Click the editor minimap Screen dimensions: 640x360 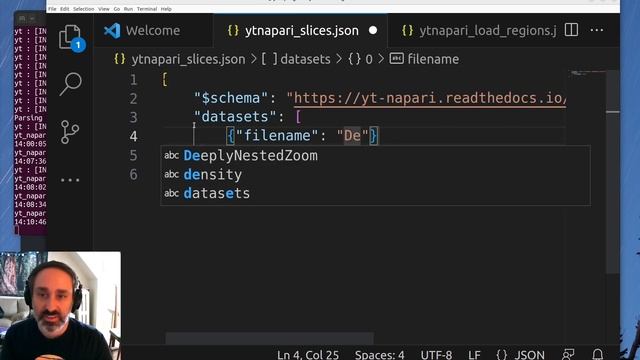click(588, 74)
